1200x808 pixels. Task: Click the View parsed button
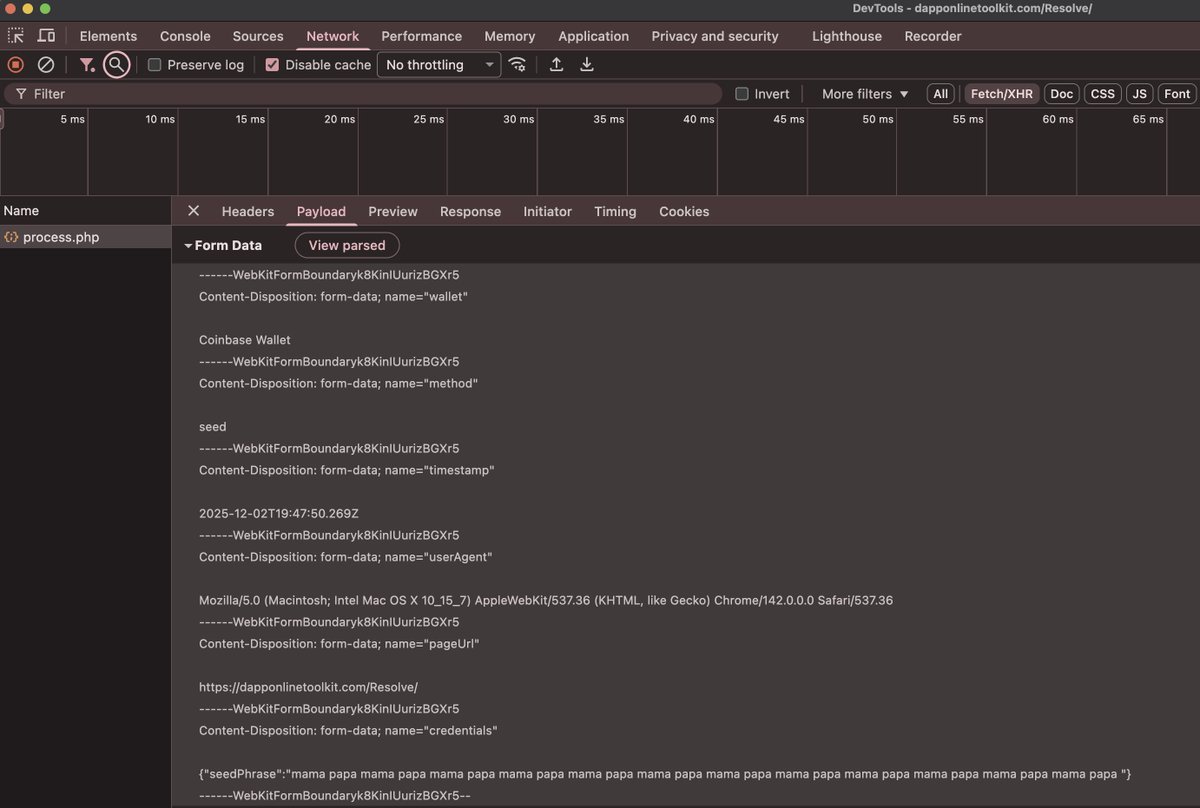point(347,245)
